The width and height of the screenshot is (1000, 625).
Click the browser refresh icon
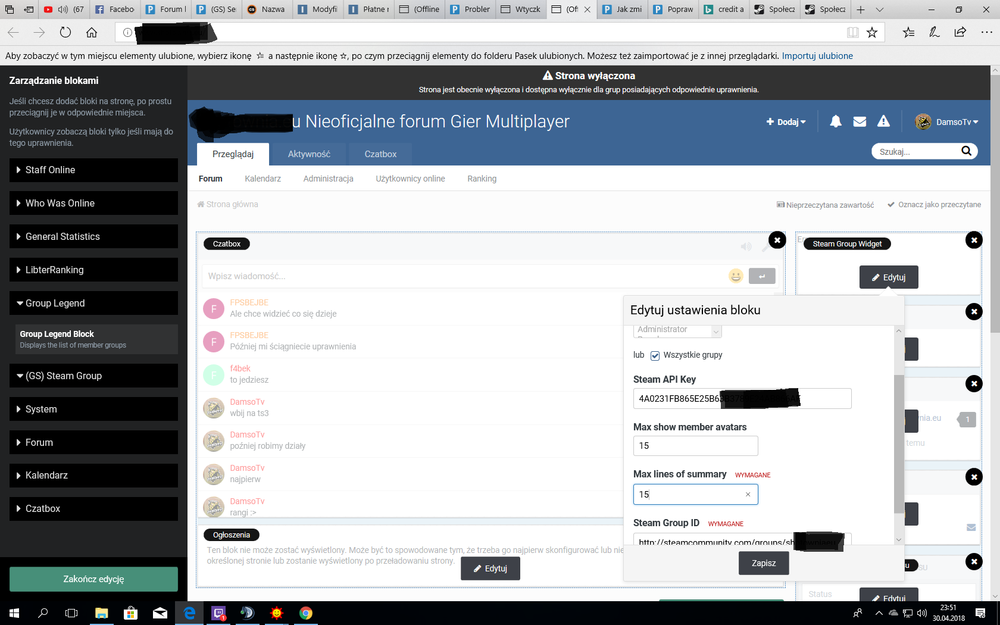(x=65, y=32)
